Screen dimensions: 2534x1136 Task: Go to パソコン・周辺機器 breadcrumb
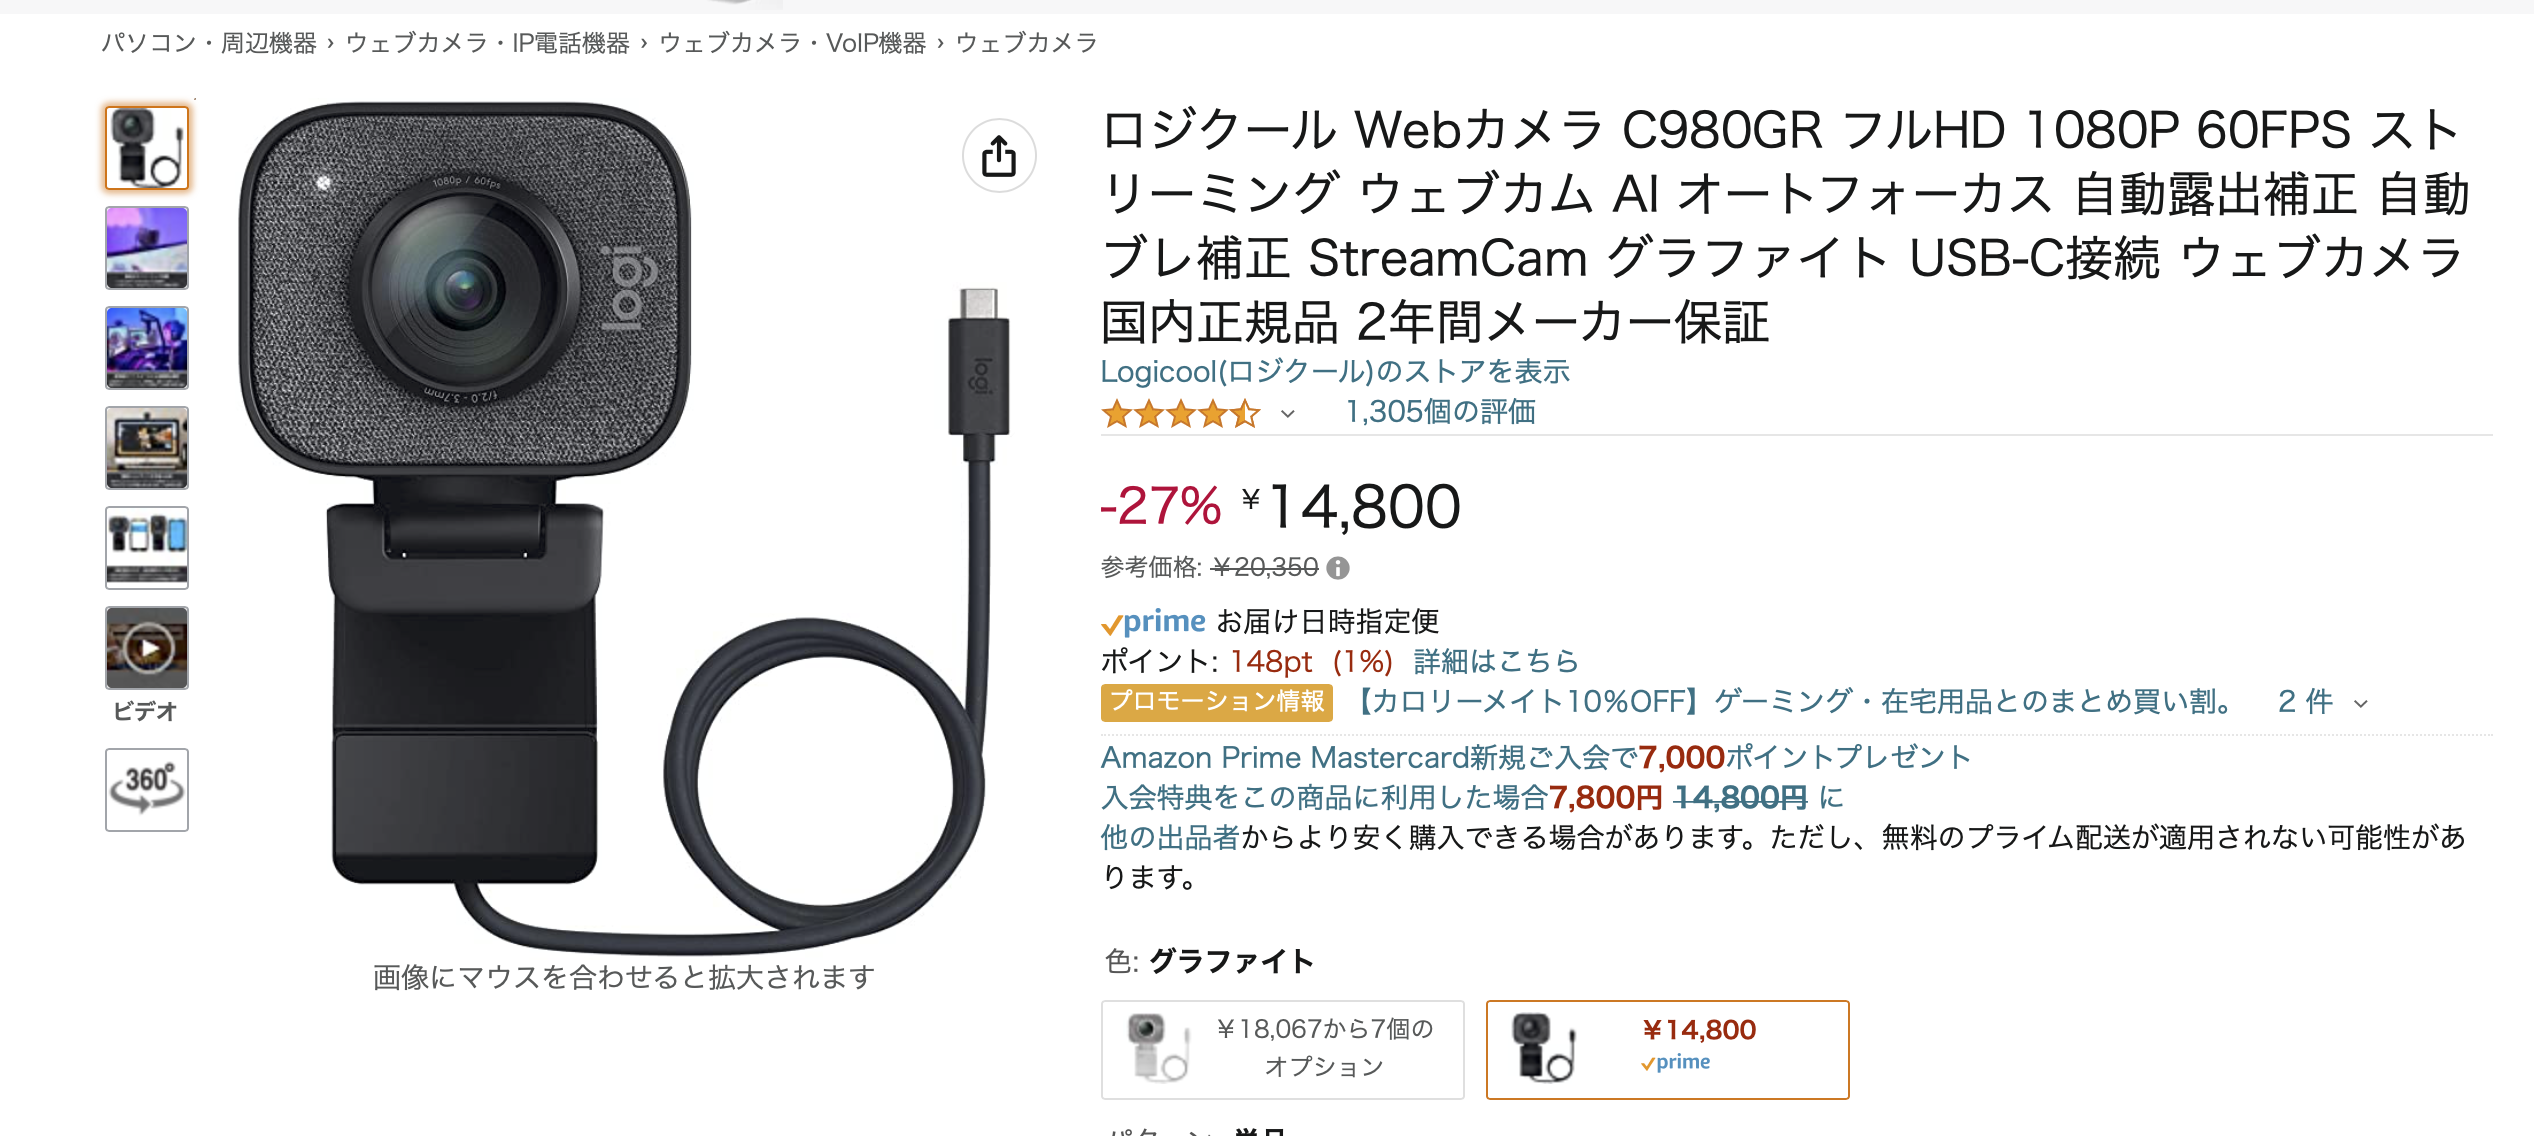coord(208,43)
